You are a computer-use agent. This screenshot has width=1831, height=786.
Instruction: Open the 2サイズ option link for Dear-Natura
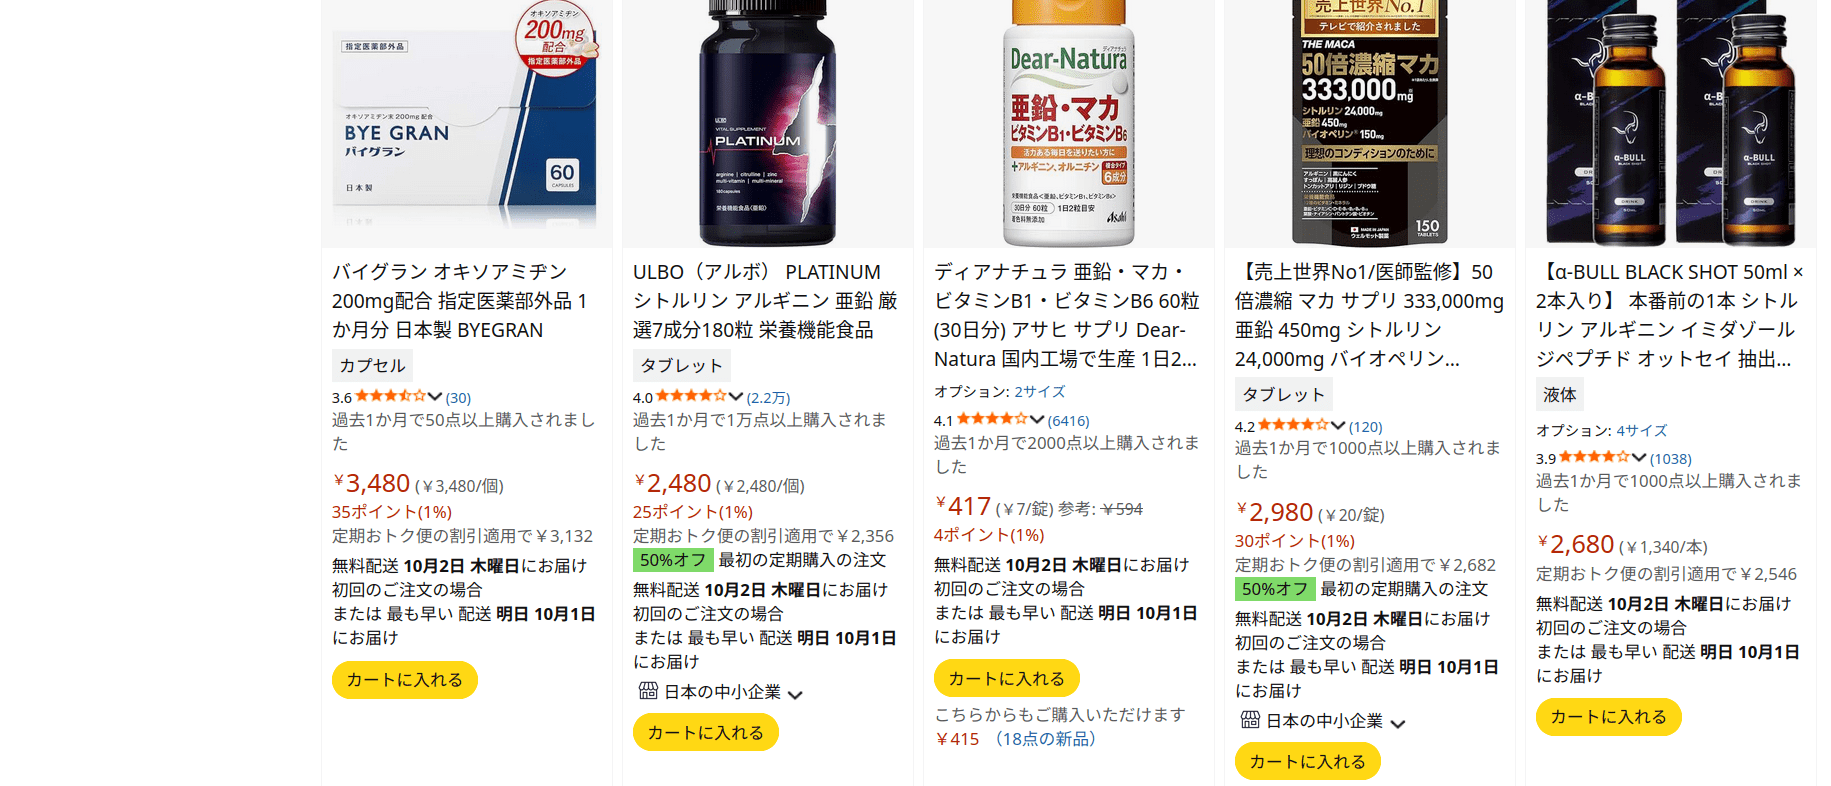click(1040, 391)
